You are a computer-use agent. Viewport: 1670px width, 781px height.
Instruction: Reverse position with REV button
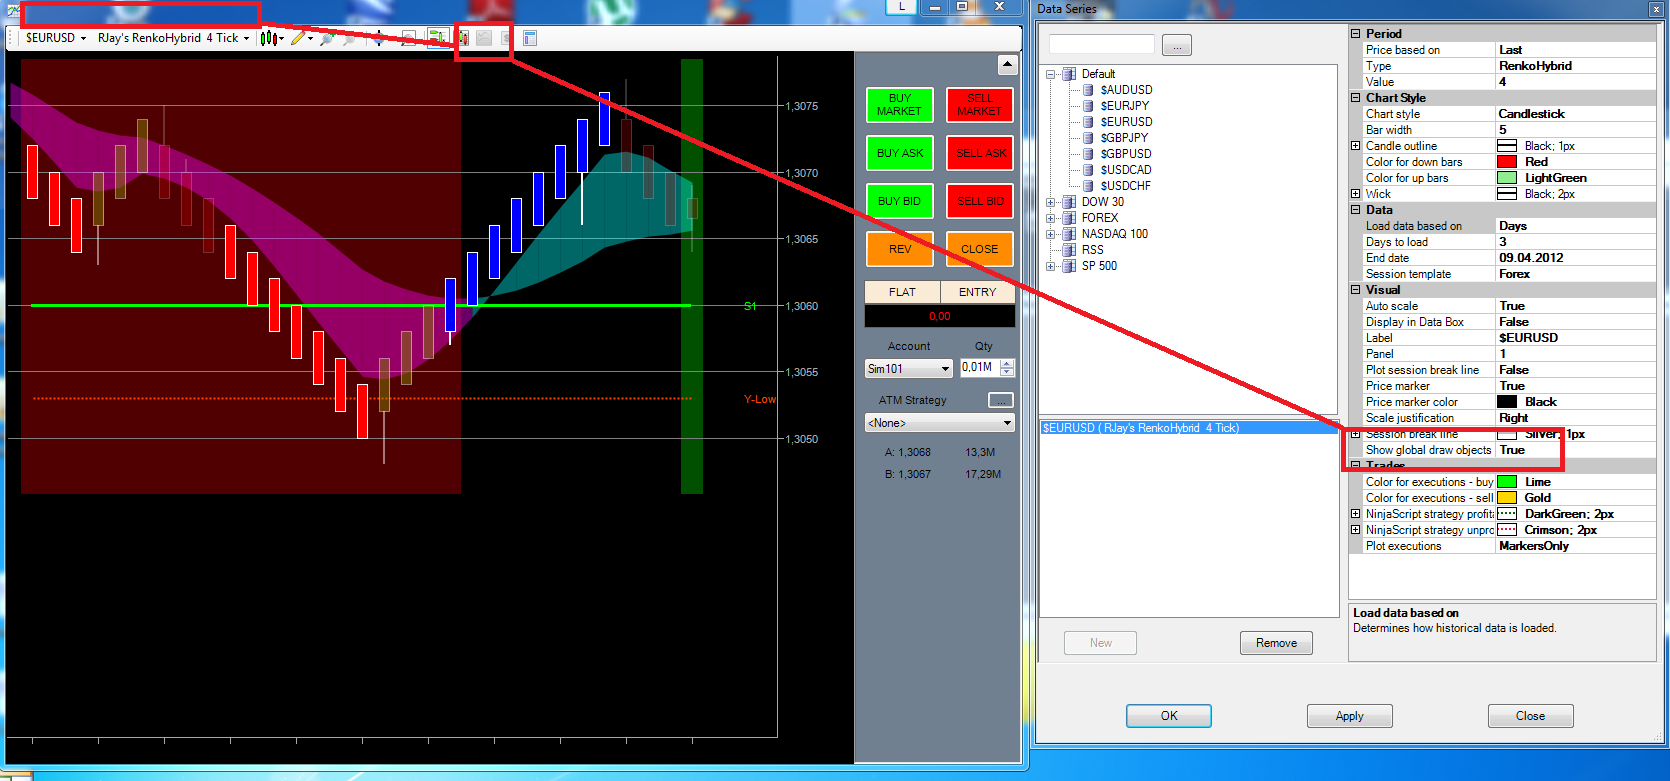899,249
